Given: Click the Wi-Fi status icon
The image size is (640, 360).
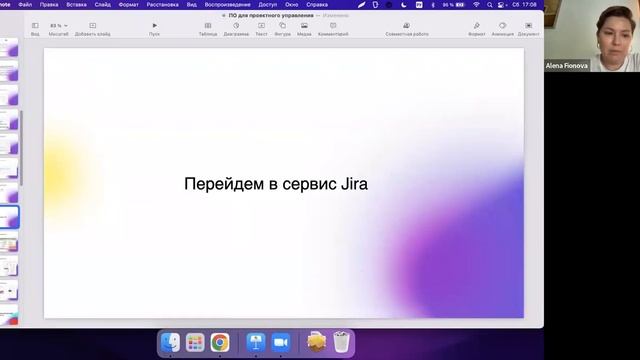Looking at the screenshot, I should [476, 4].
